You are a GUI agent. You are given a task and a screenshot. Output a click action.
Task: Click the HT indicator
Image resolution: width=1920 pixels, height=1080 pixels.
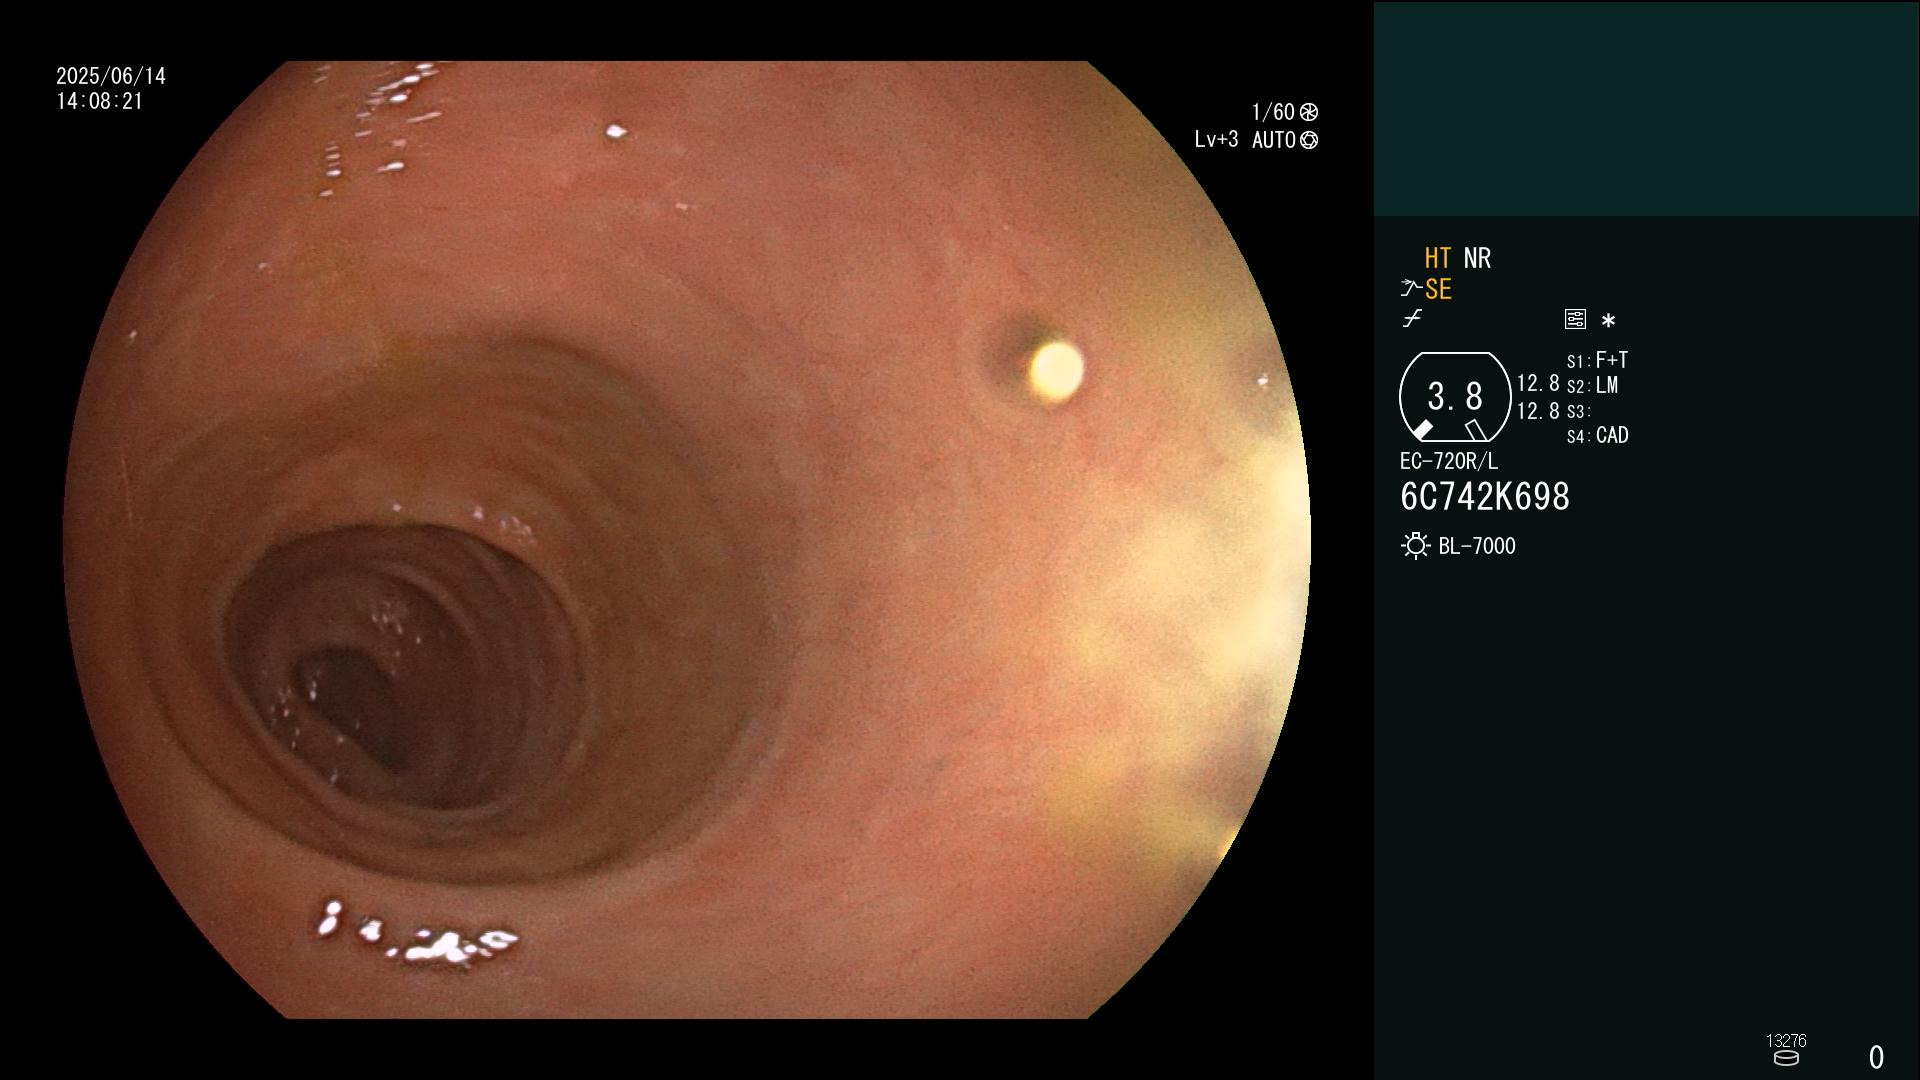point(1437,258)
